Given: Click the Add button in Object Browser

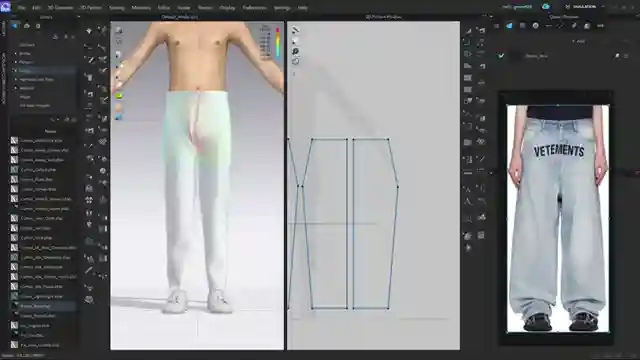Looking at the screenshot, I should [579, 41].
